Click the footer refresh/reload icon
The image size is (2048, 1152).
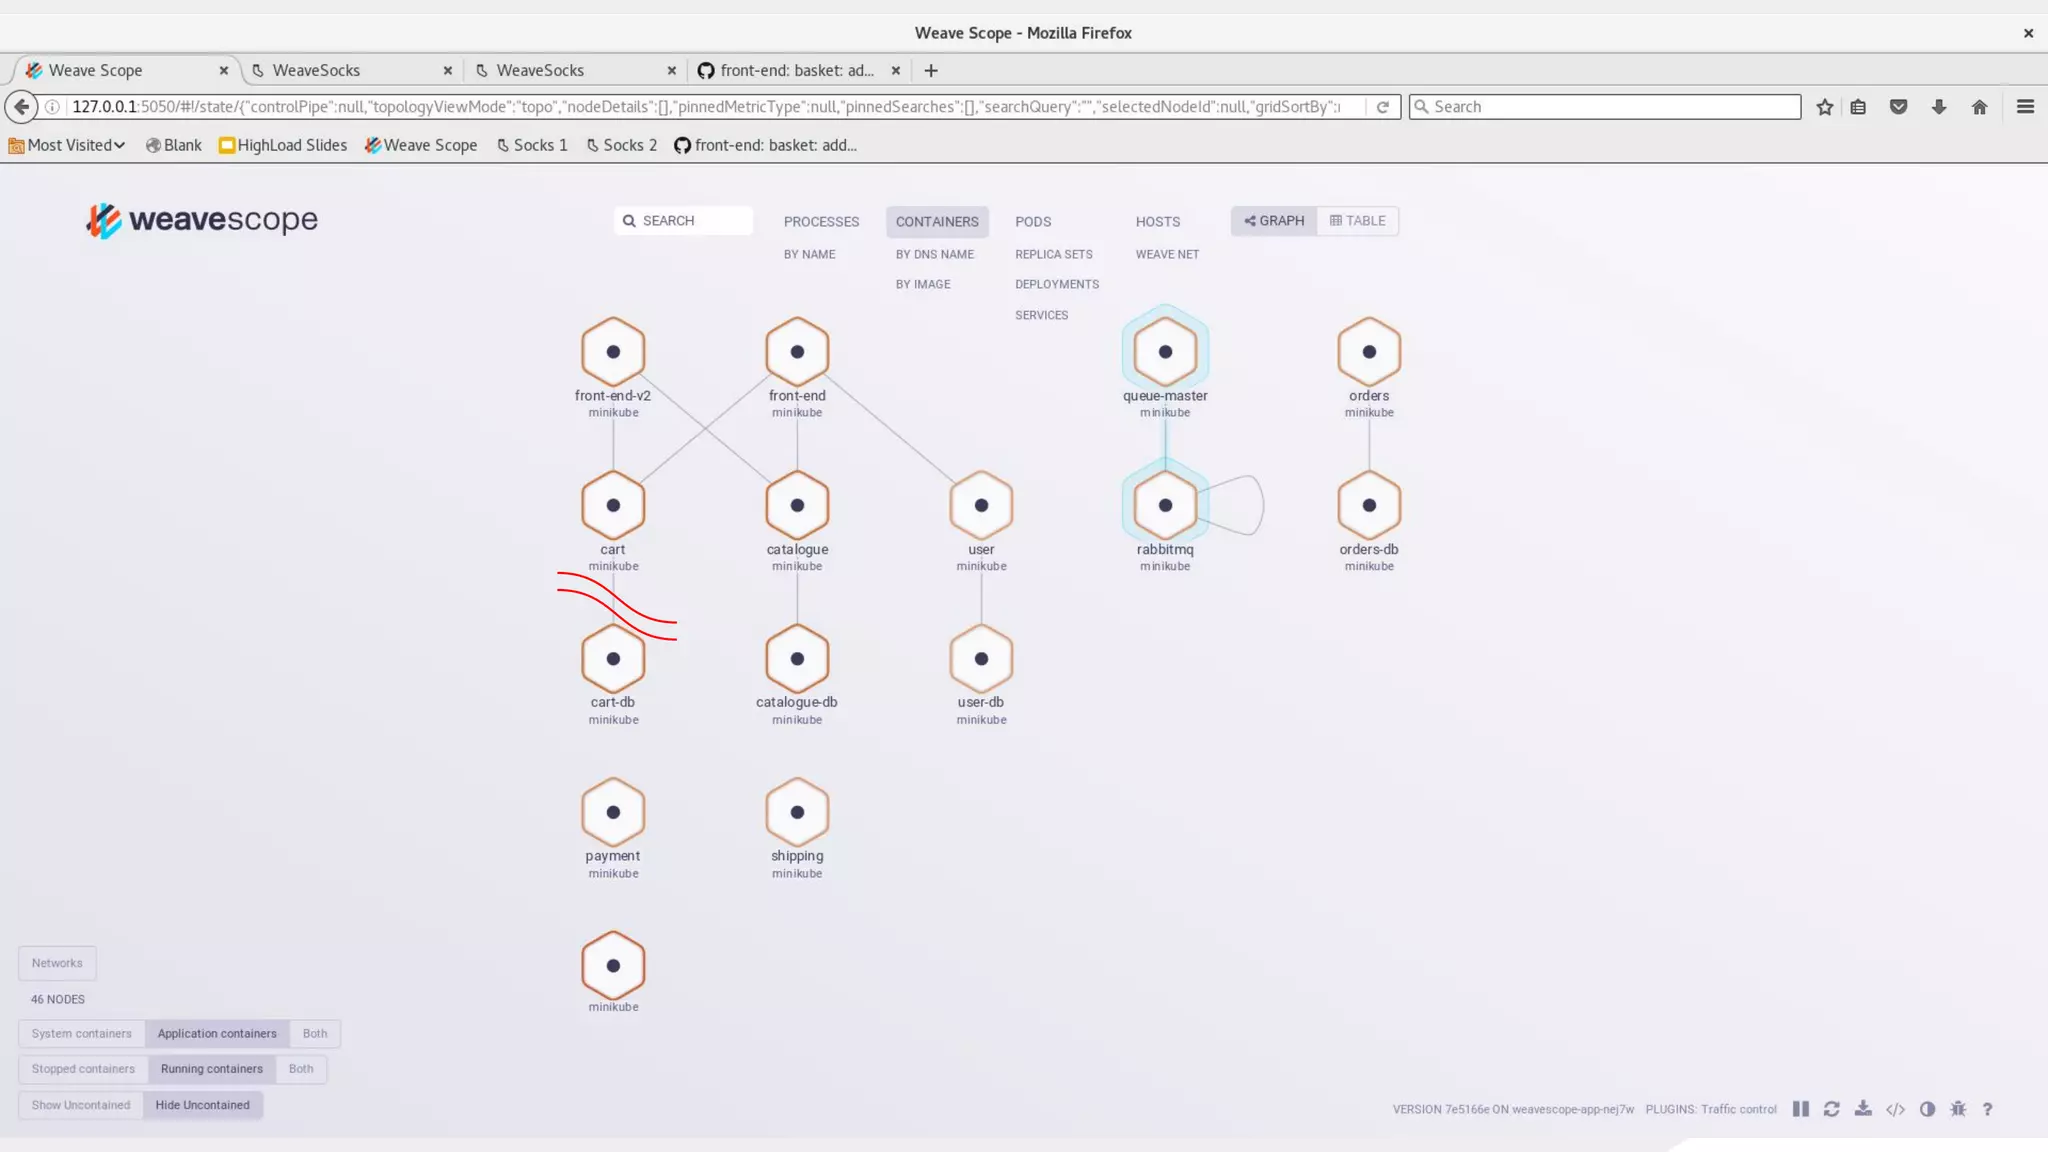pyautogui.click(x=1831, y=1109)
